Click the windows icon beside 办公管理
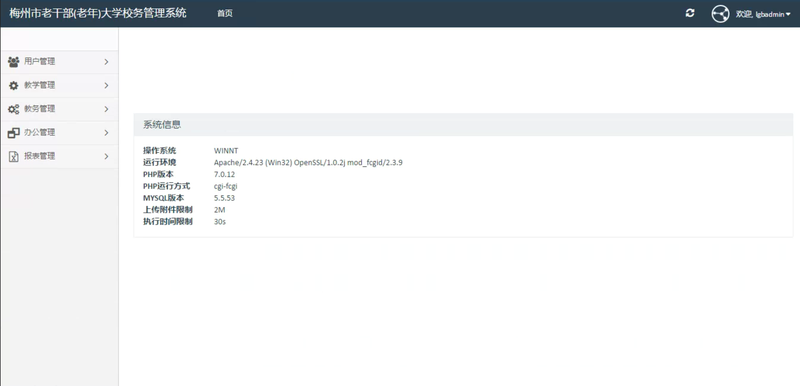 click(14, 133)
